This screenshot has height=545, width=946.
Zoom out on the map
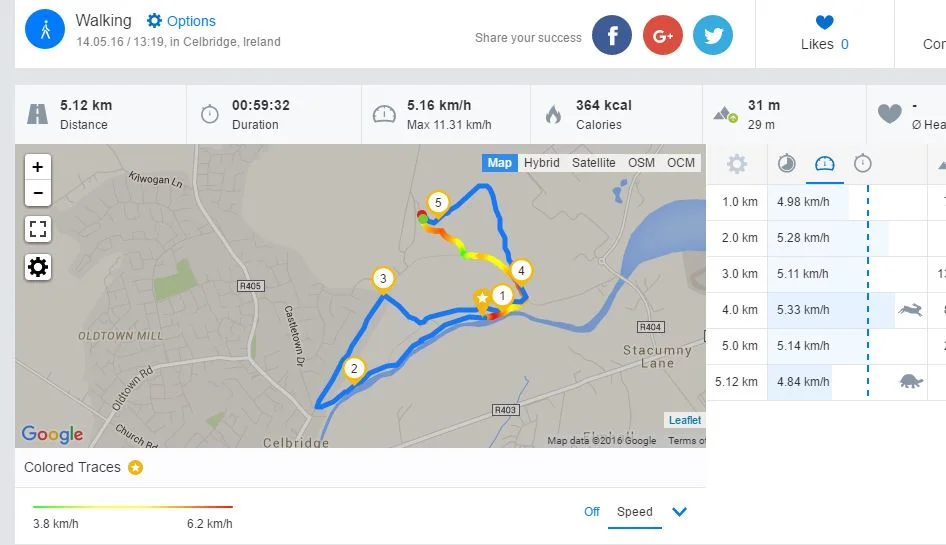point(38,192)
